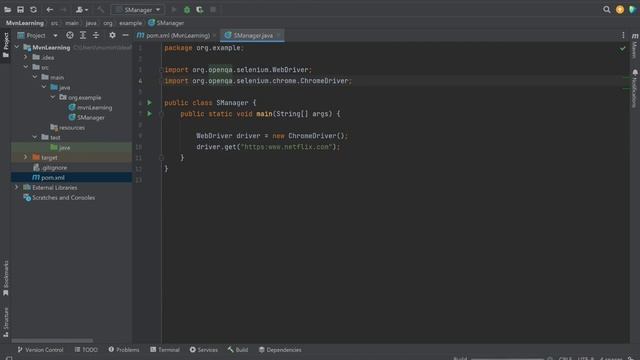This screenshot has width=640, height=360.
Task: Open the Project panel settings gear
Action: click(x=112, y=36)
